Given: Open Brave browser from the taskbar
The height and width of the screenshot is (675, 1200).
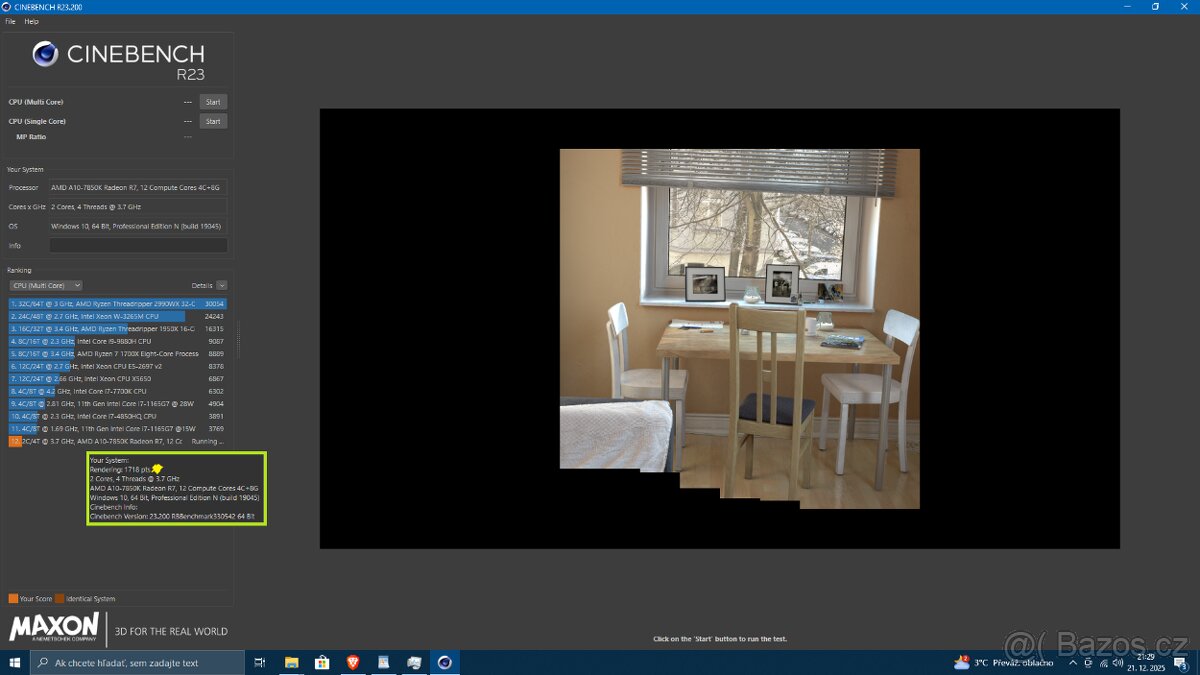Looking at the screenshot, I should [352, 662].
